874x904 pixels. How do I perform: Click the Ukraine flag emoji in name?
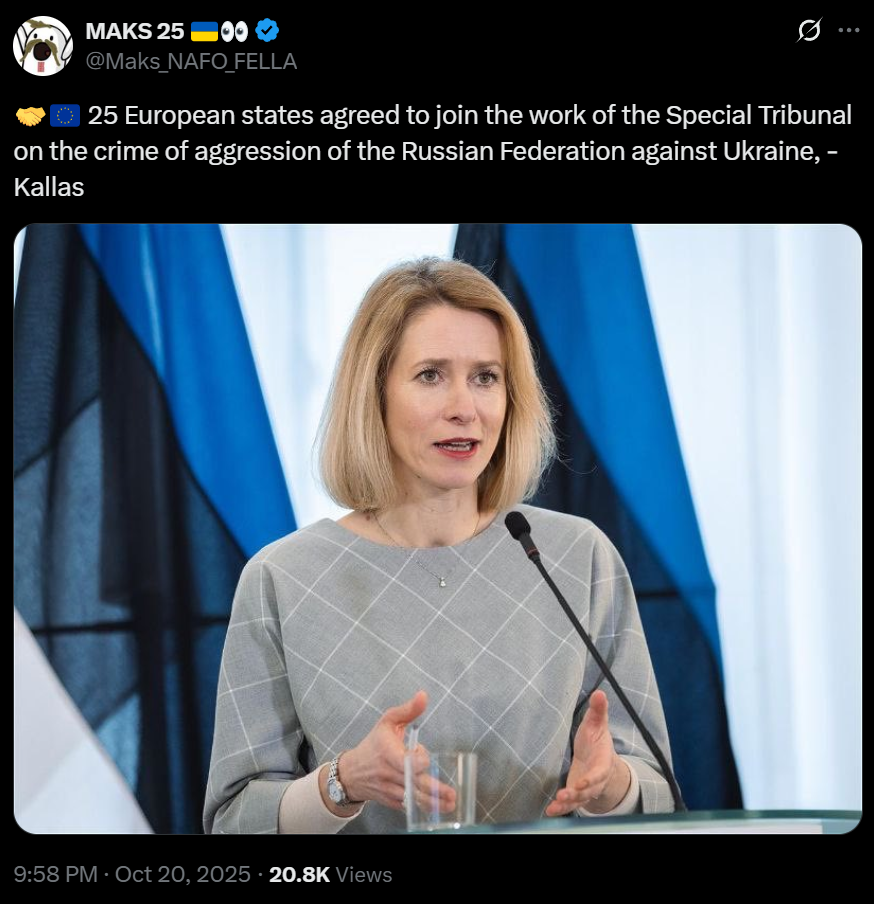coord(204,31)
